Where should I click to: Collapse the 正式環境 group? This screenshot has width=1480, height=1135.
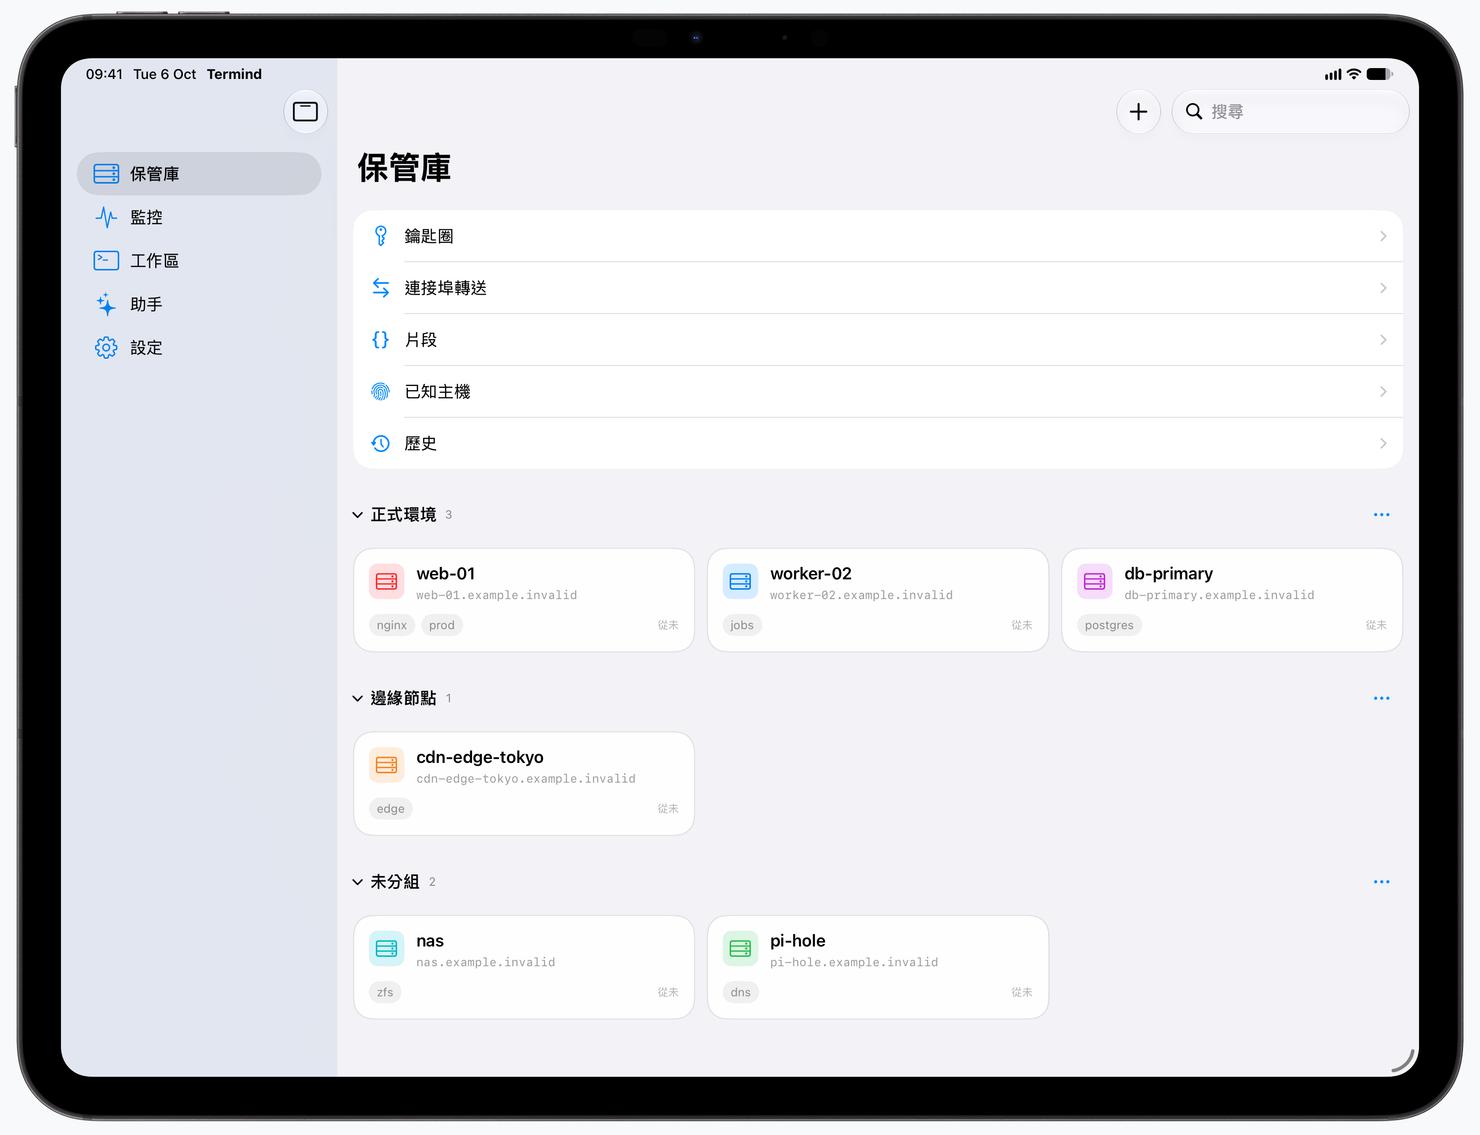357,515
